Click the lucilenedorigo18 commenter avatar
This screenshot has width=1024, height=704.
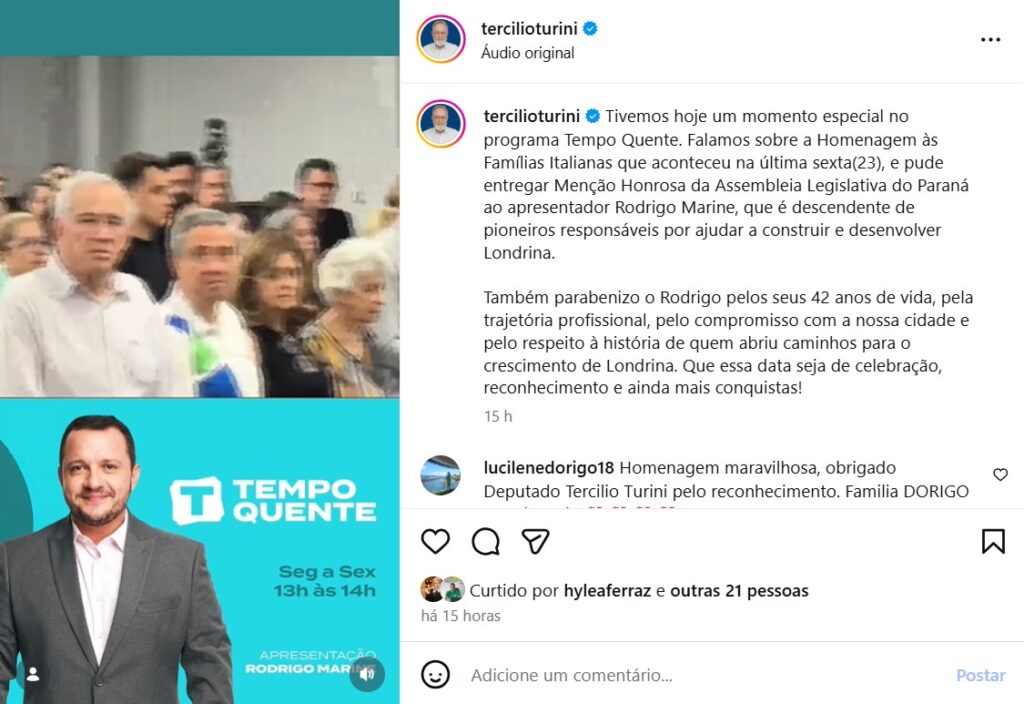440,475
